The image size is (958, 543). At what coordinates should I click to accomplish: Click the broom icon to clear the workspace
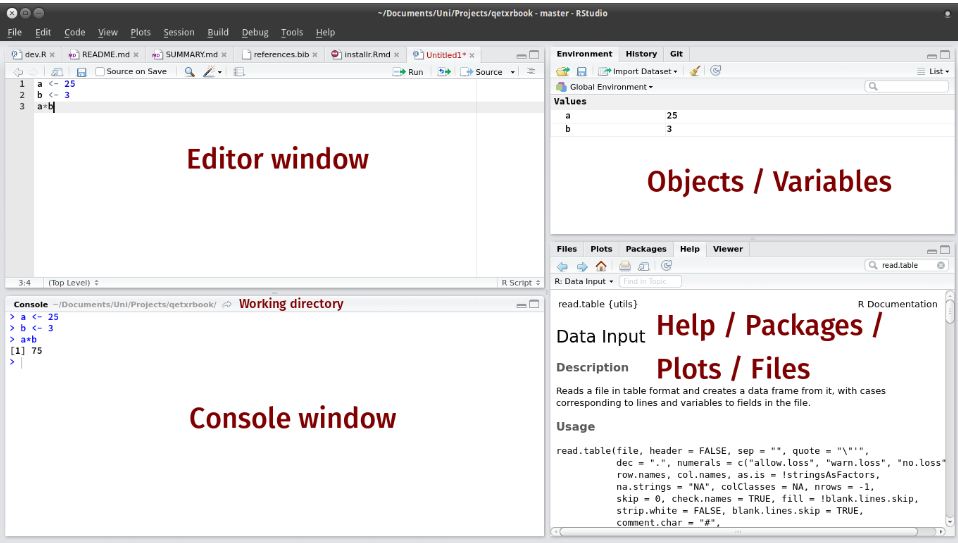coord(695,71)
